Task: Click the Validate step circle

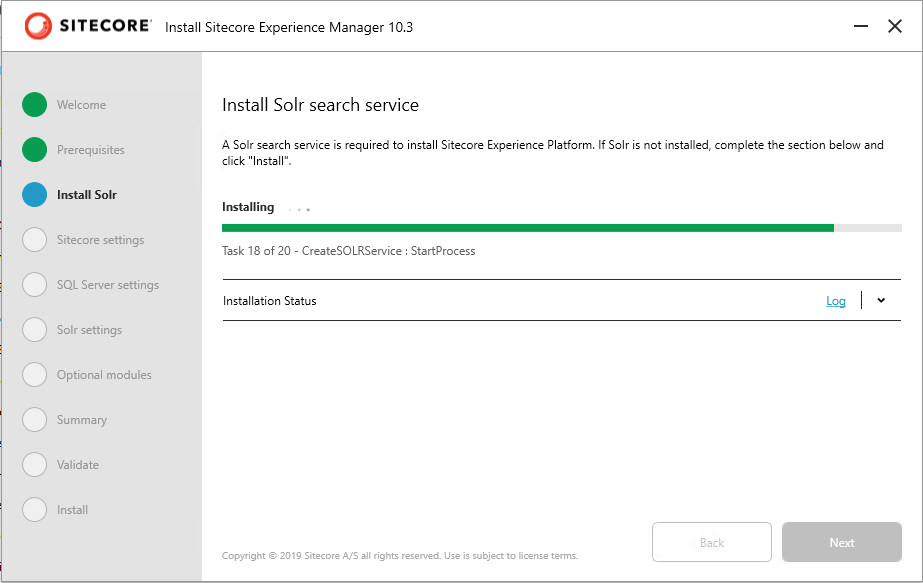Action: (35, 465)
